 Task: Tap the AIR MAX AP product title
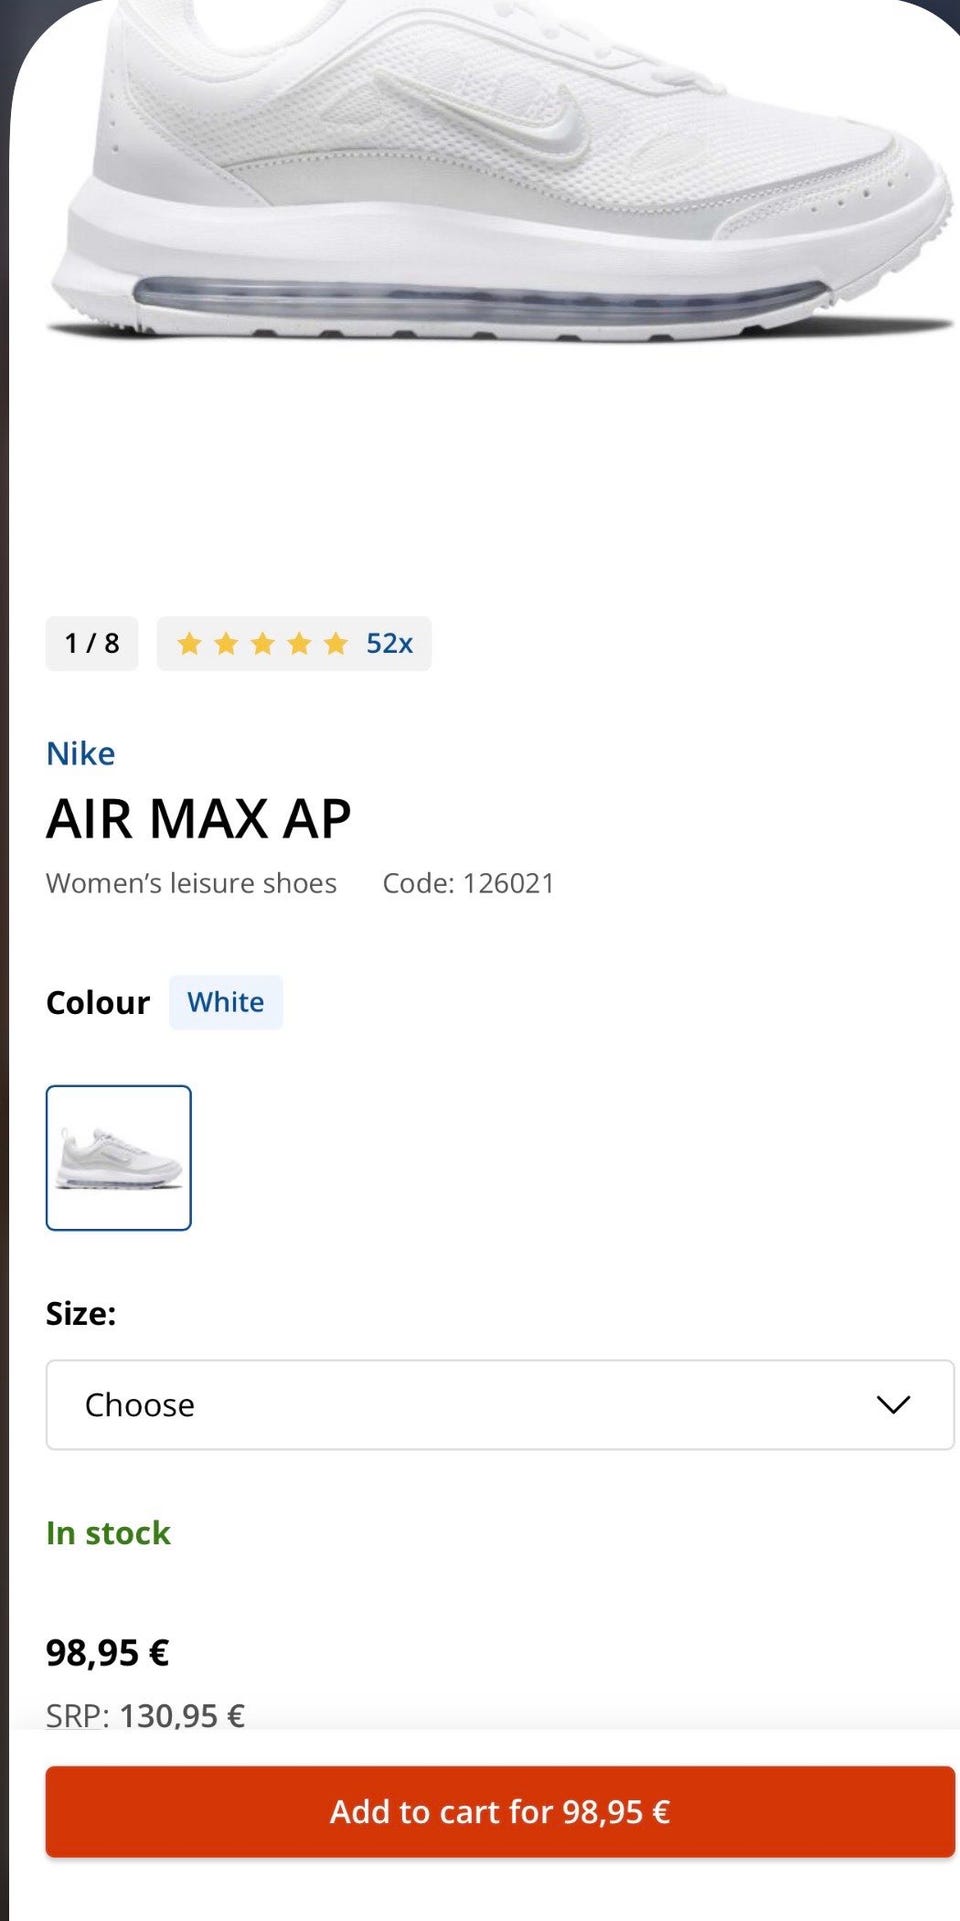tap(199, 819)
